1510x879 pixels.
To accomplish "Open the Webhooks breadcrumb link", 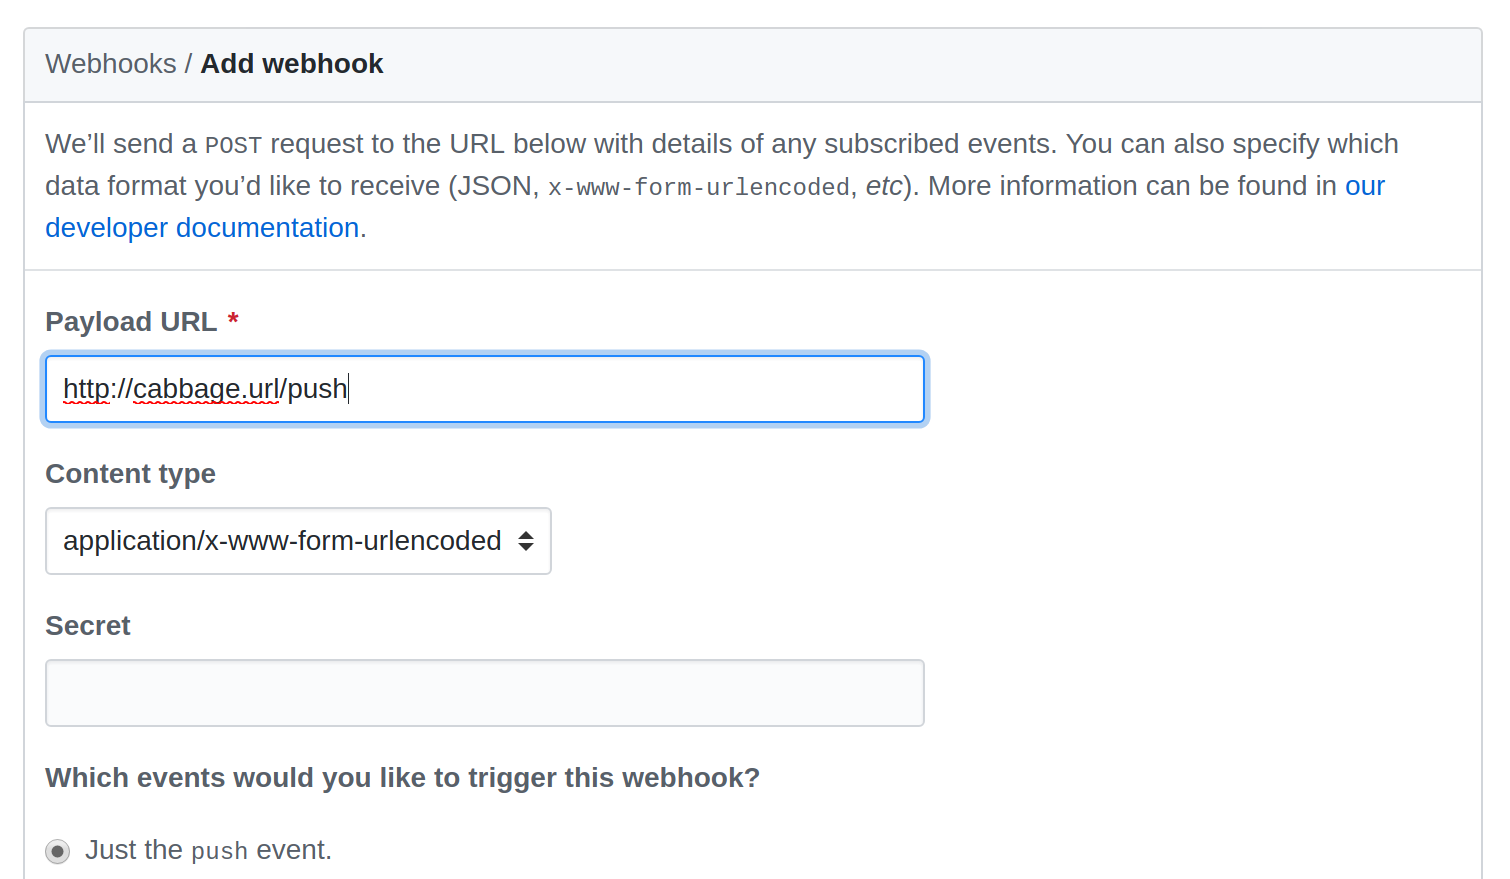I will 110,64.
